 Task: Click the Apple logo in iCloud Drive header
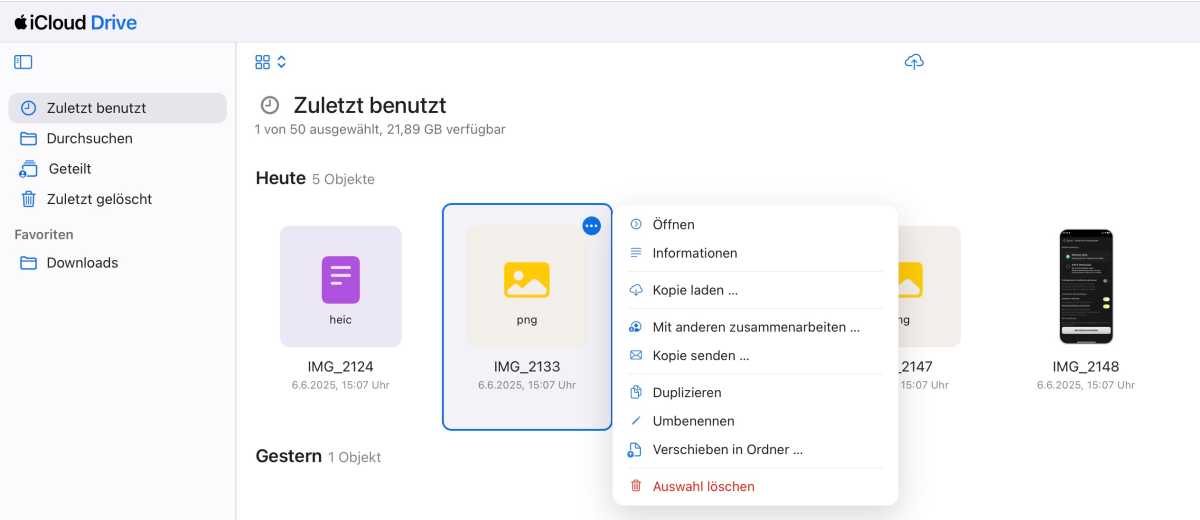pyautogui.click(x=20, y=21)
